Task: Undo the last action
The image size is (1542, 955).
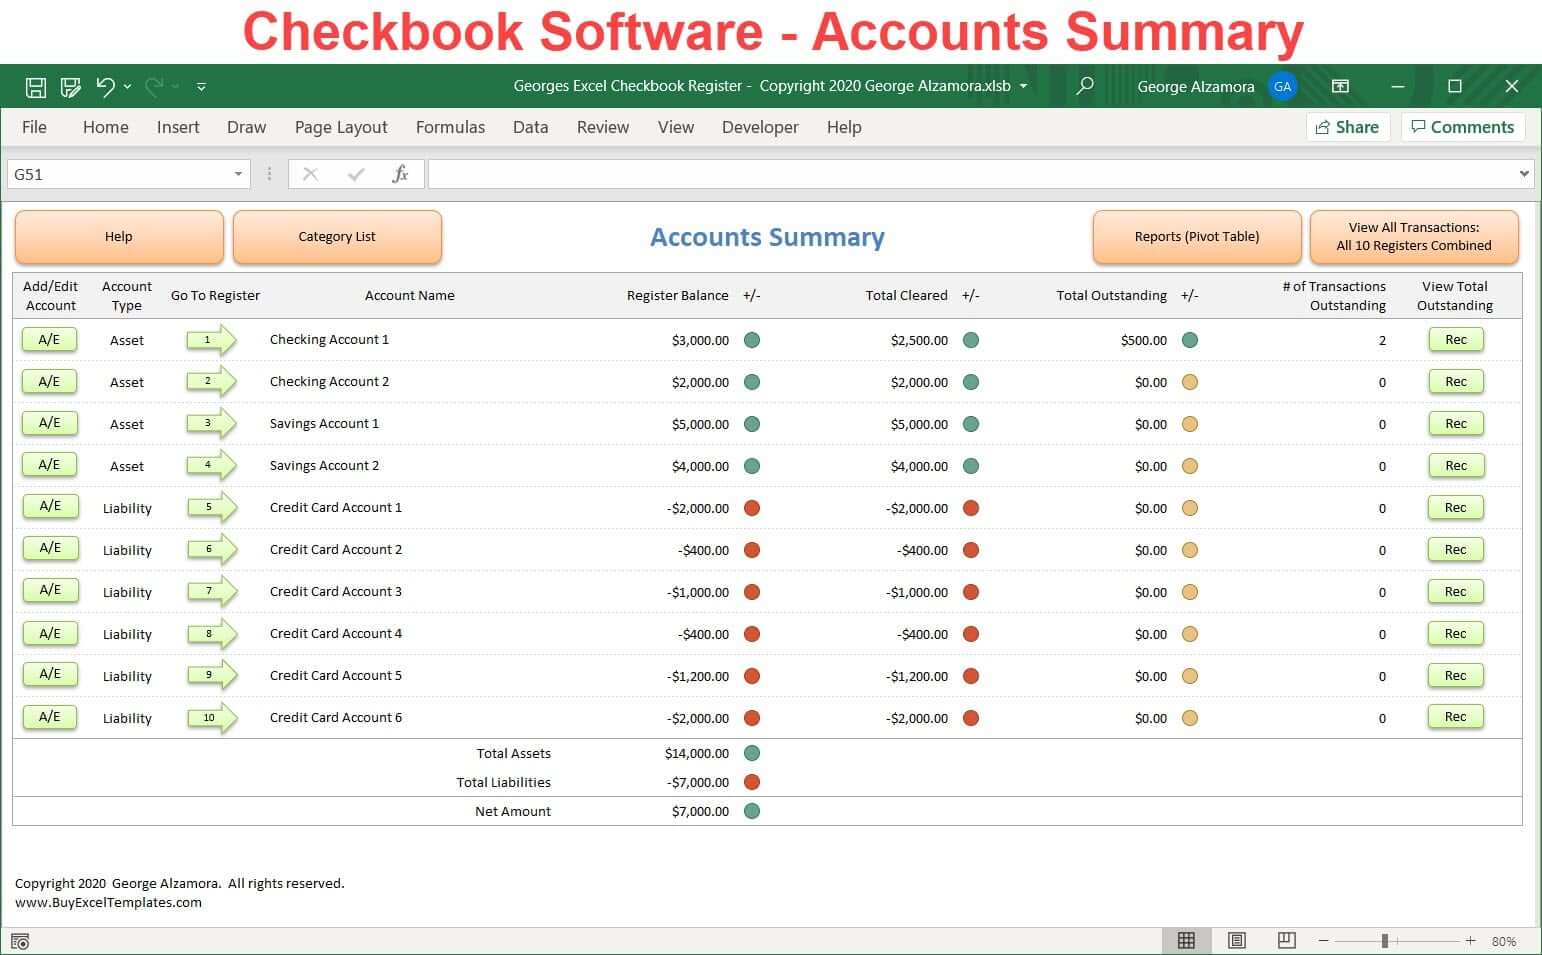Action: tap(105, 87)
